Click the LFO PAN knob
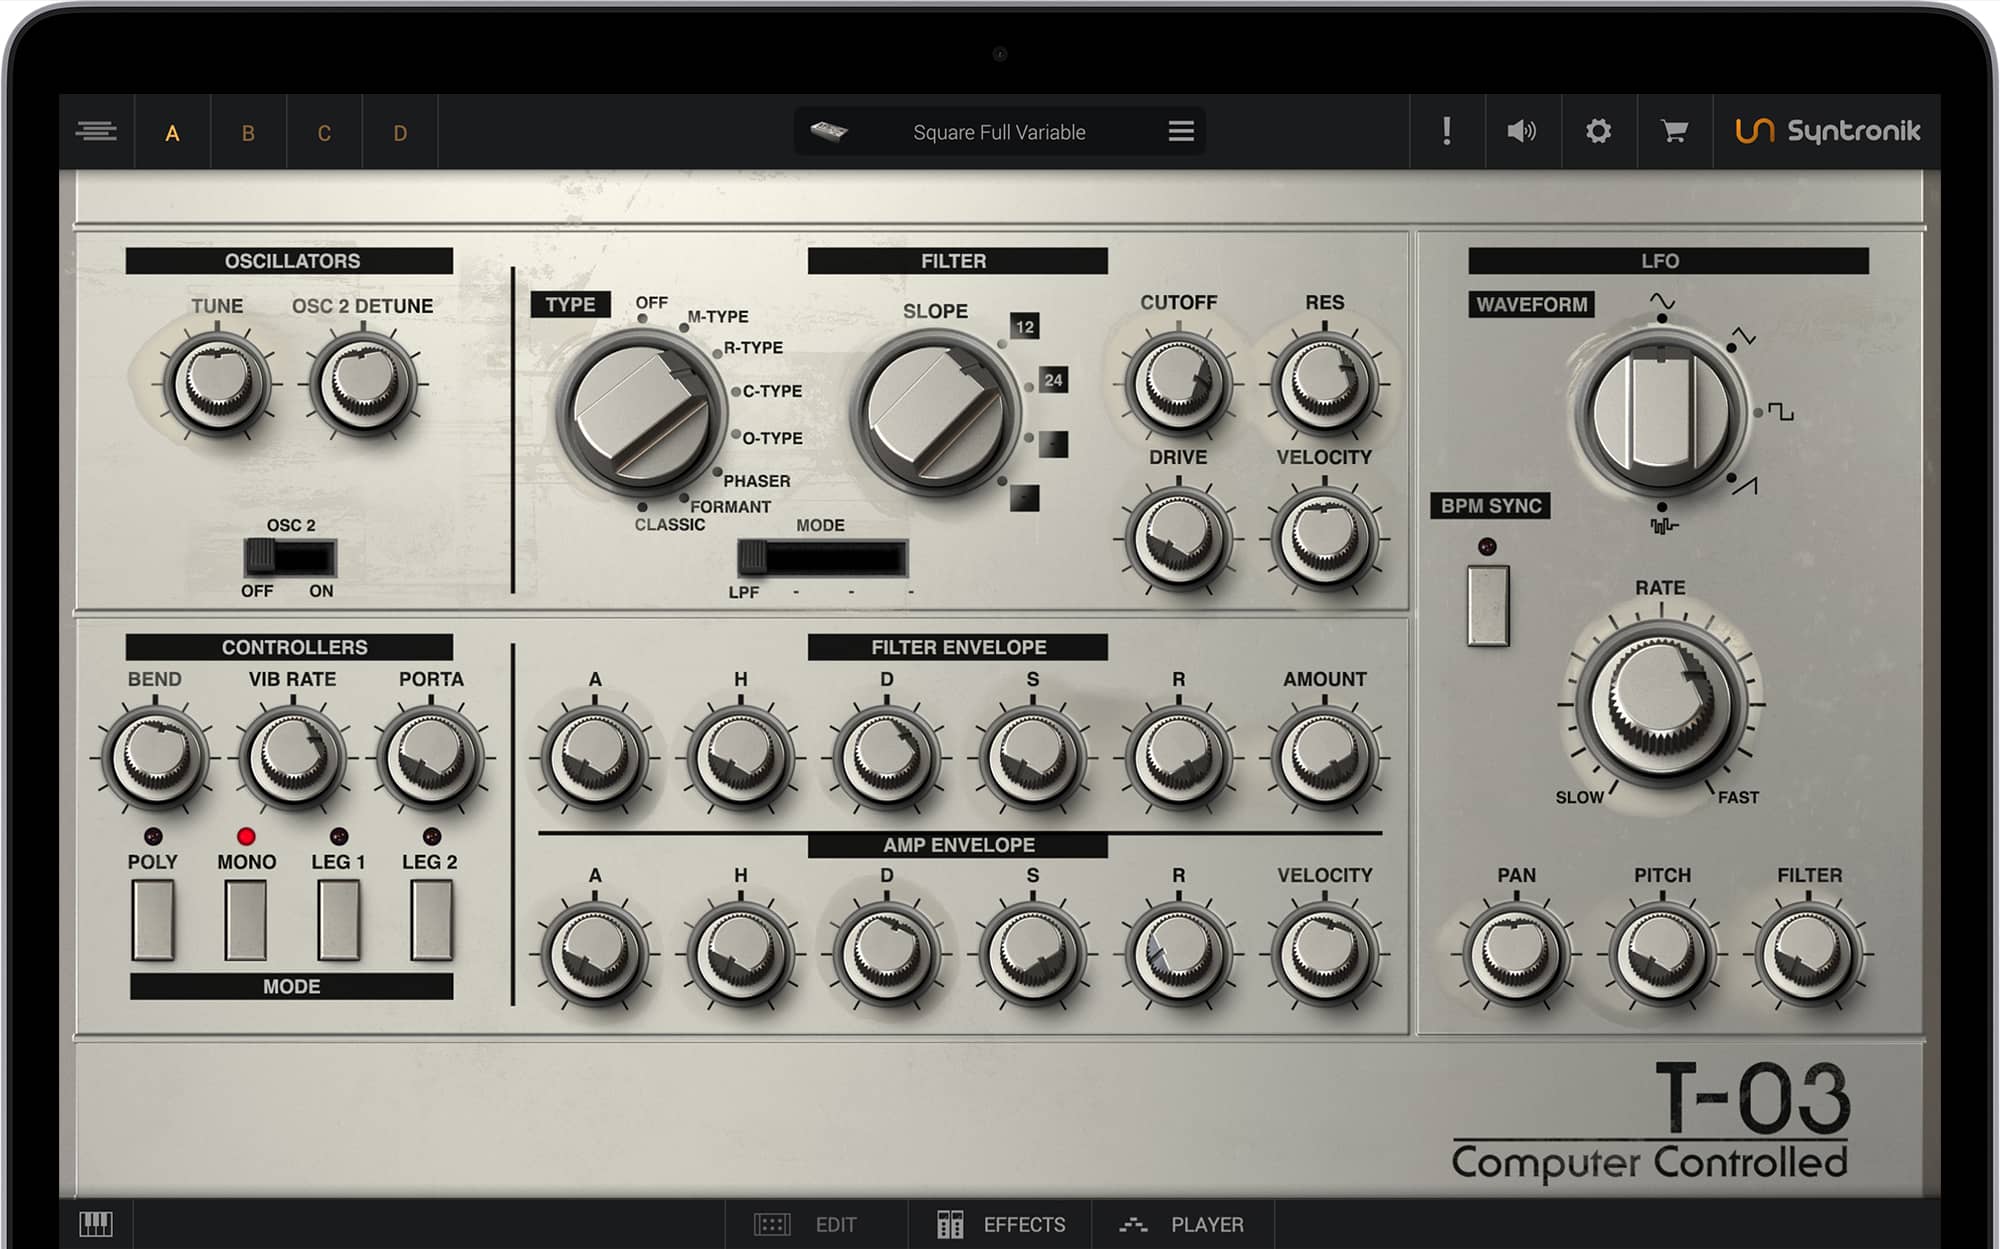Screen dimensions: 2000x1249 1516,955
